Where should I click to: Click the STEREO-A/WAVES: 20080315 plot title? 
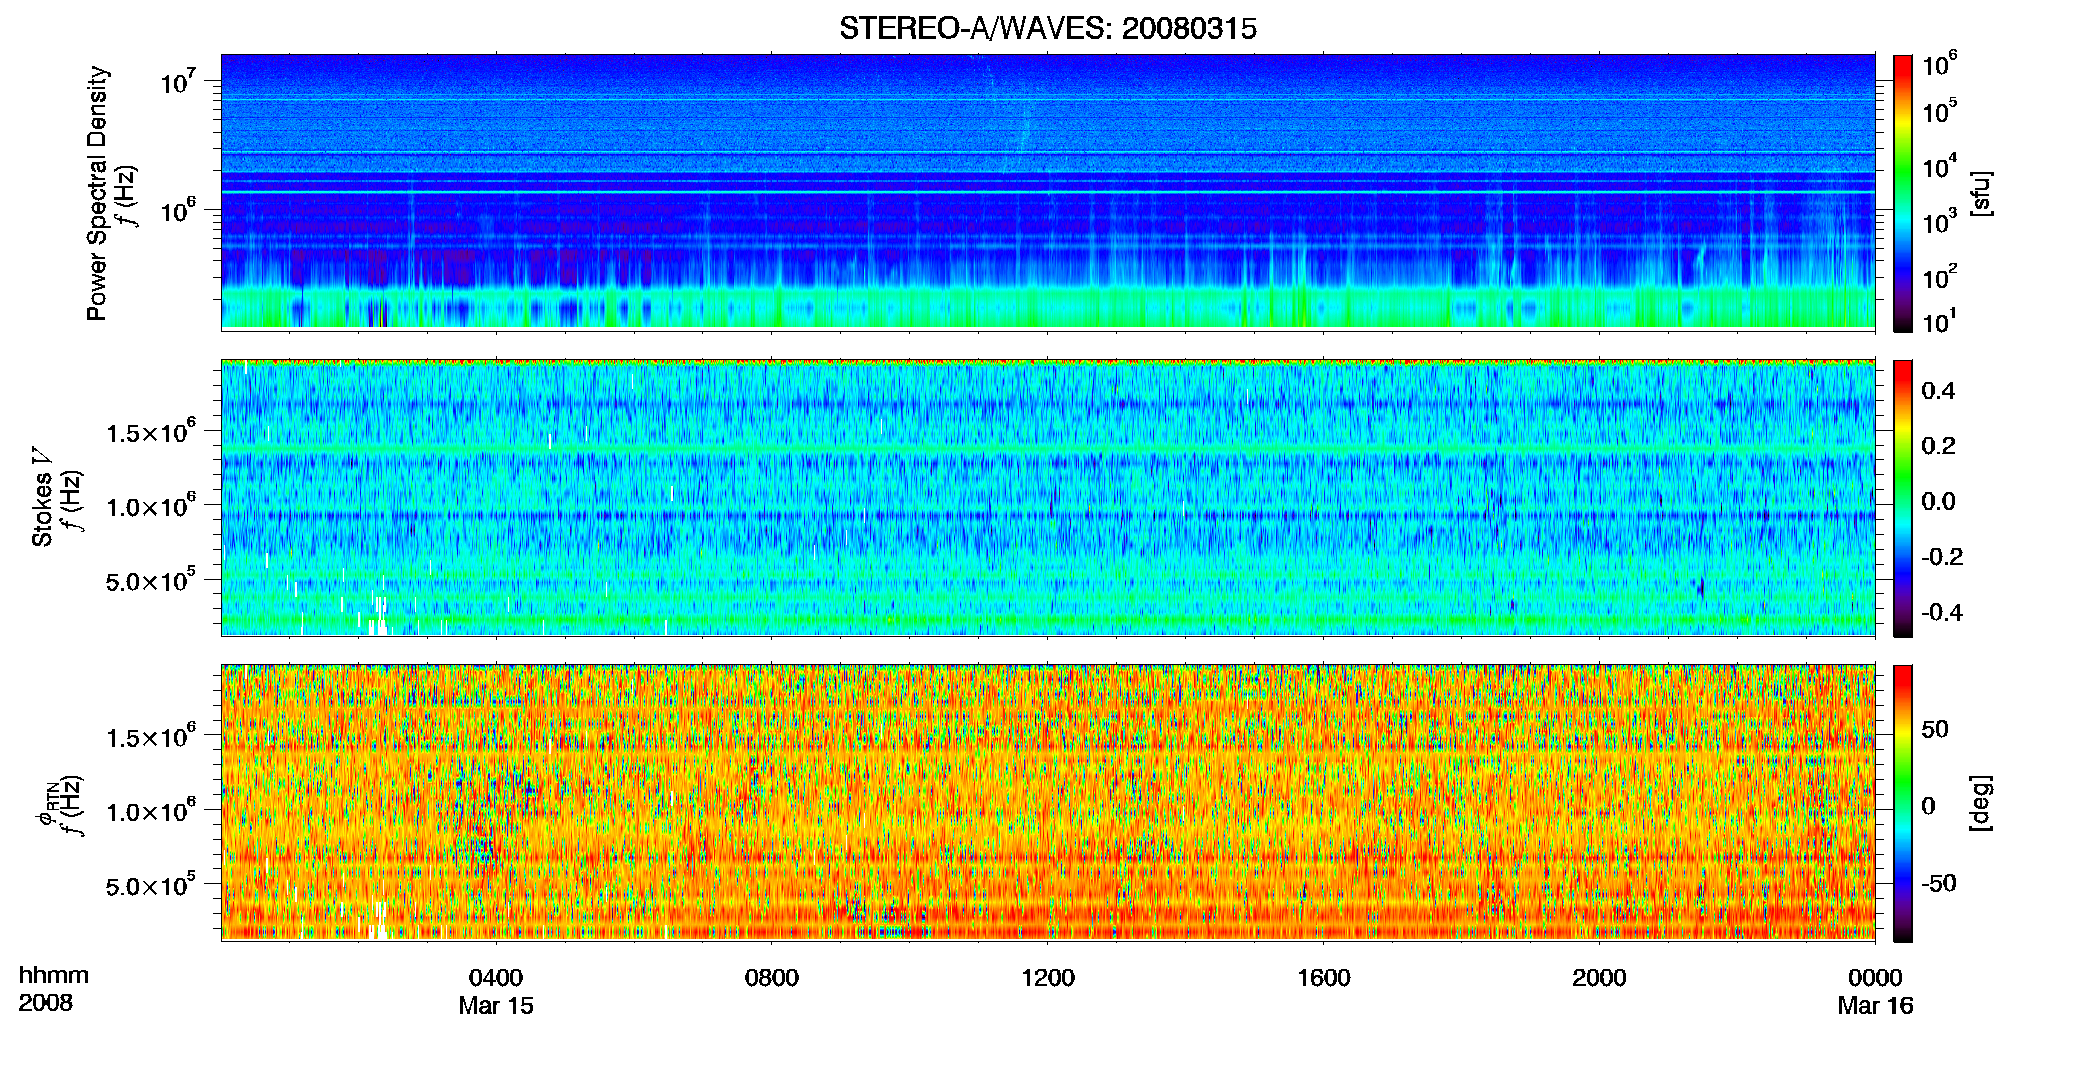[x=1047, y=29]
